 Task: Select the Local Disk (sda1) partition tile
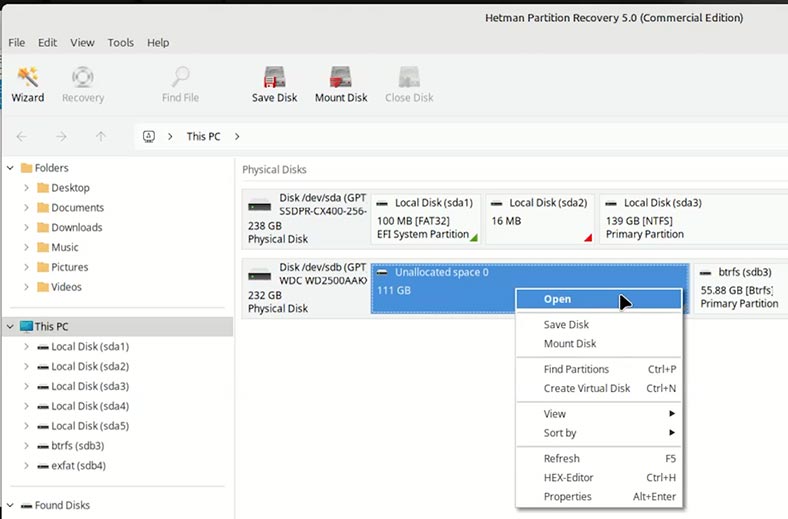(426, 219)
